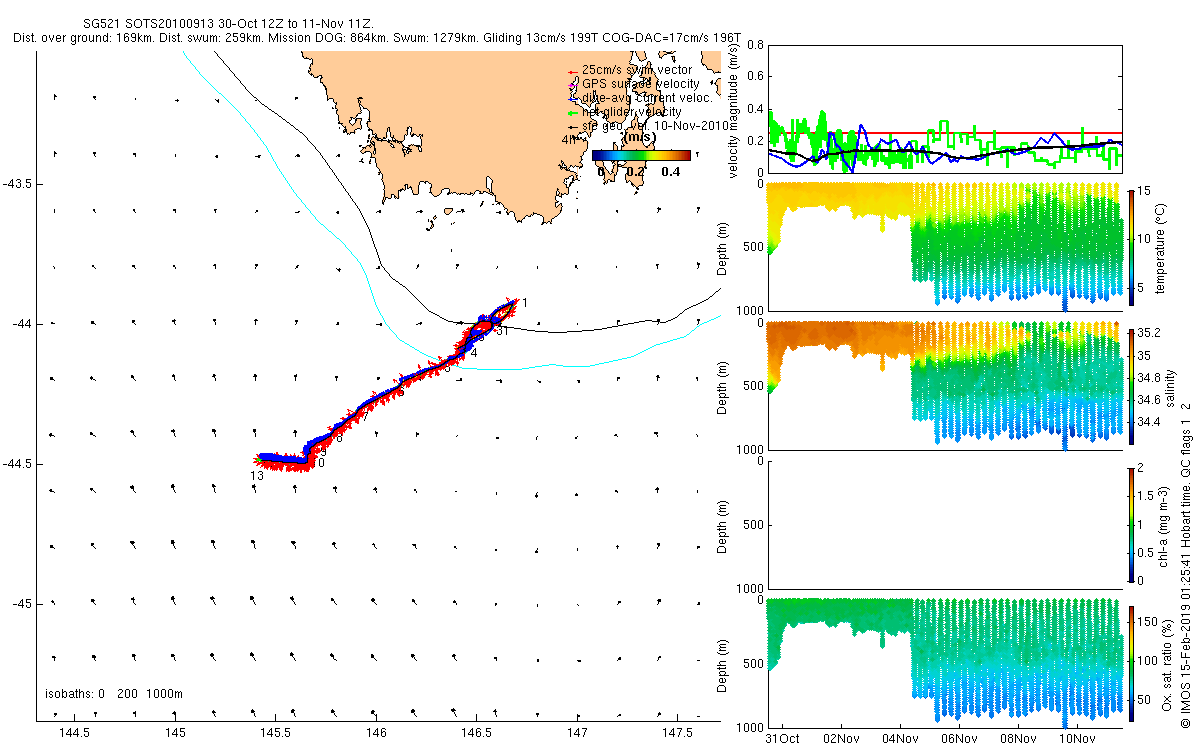1200x750 pixels.
Task: Click the temperature depth-section panel
Action: pyautogui.click(x=944, y=245)
